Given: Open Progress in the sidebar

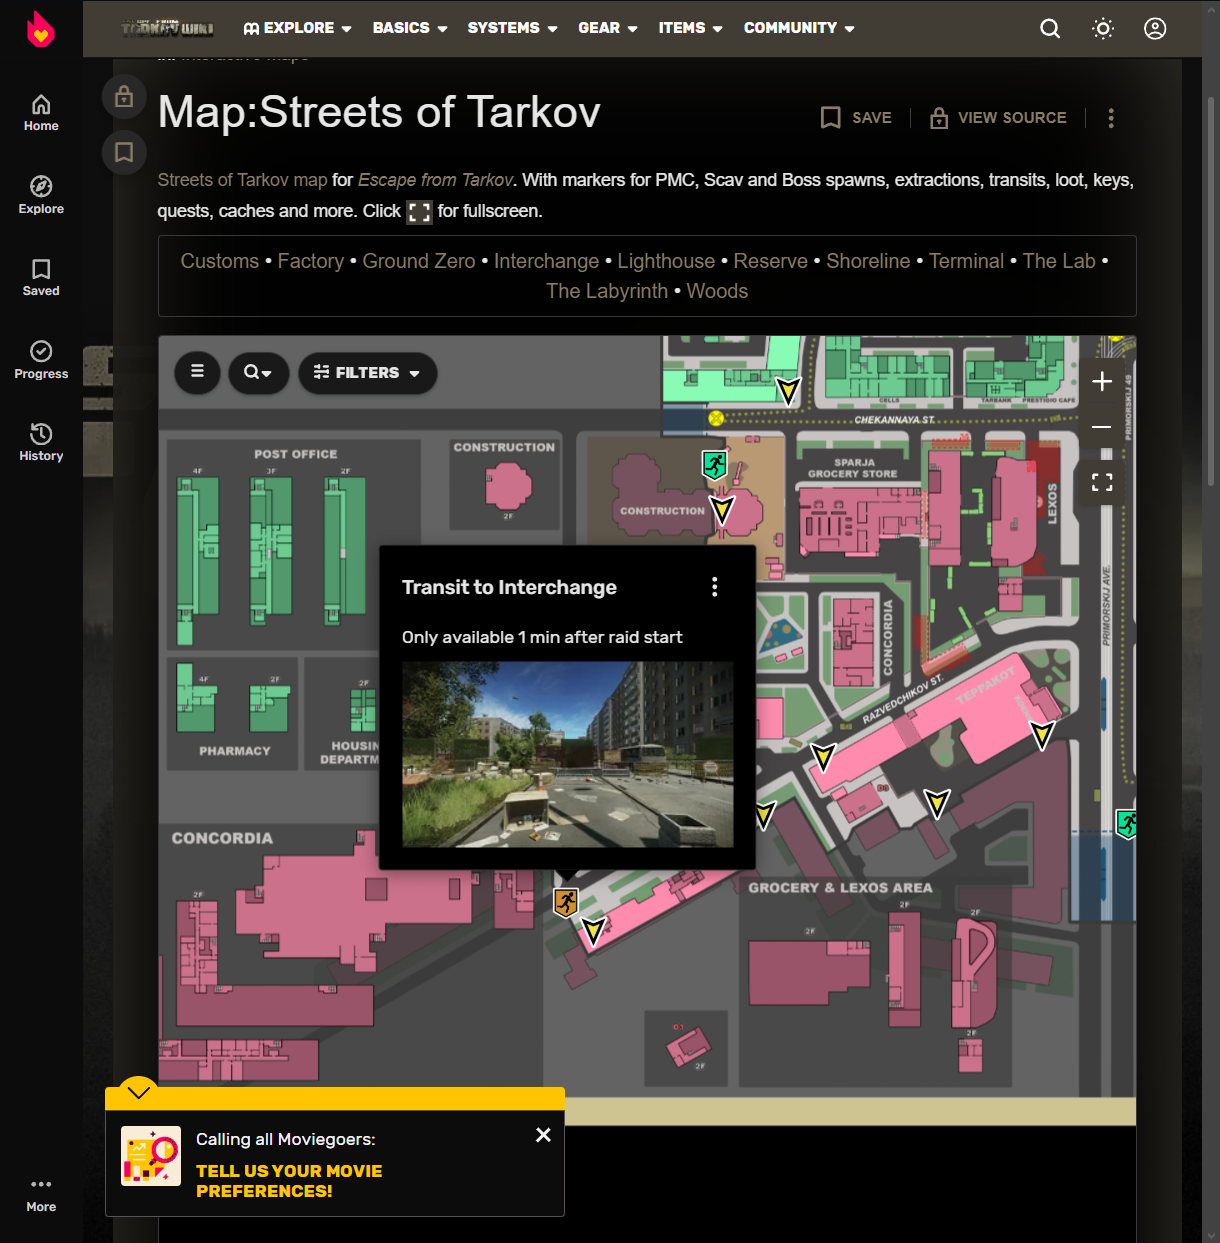Looking at the screenshot, I should pos(41,360).
